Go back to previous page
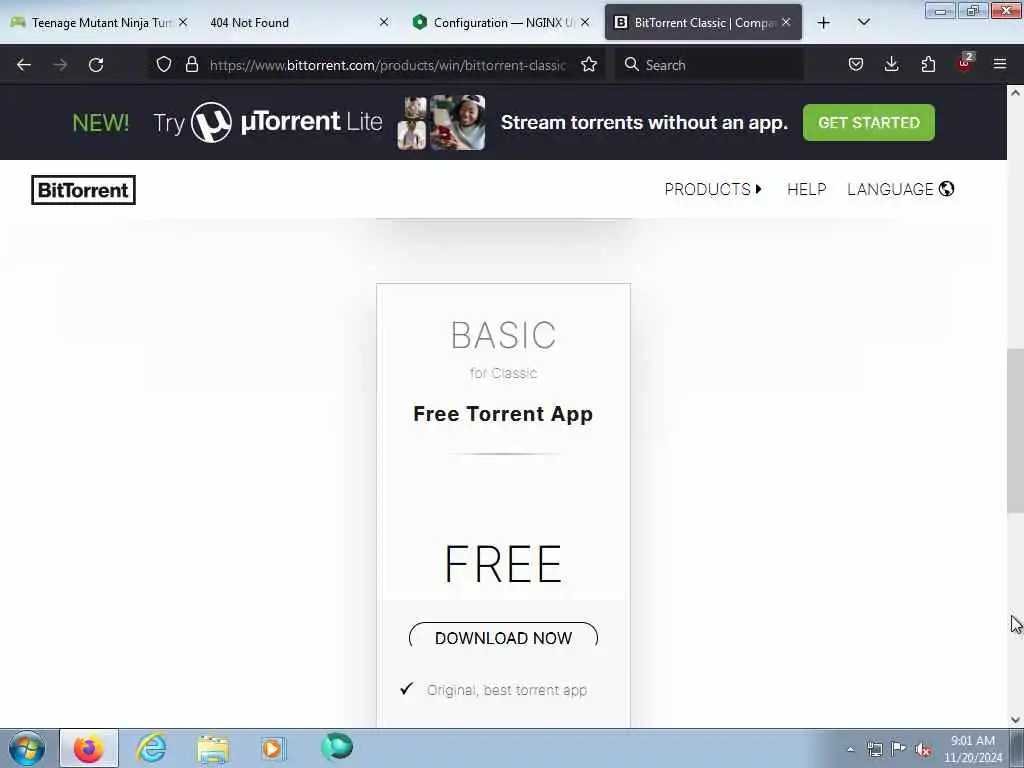1024x768 pixels. click(x=24, y=65)
